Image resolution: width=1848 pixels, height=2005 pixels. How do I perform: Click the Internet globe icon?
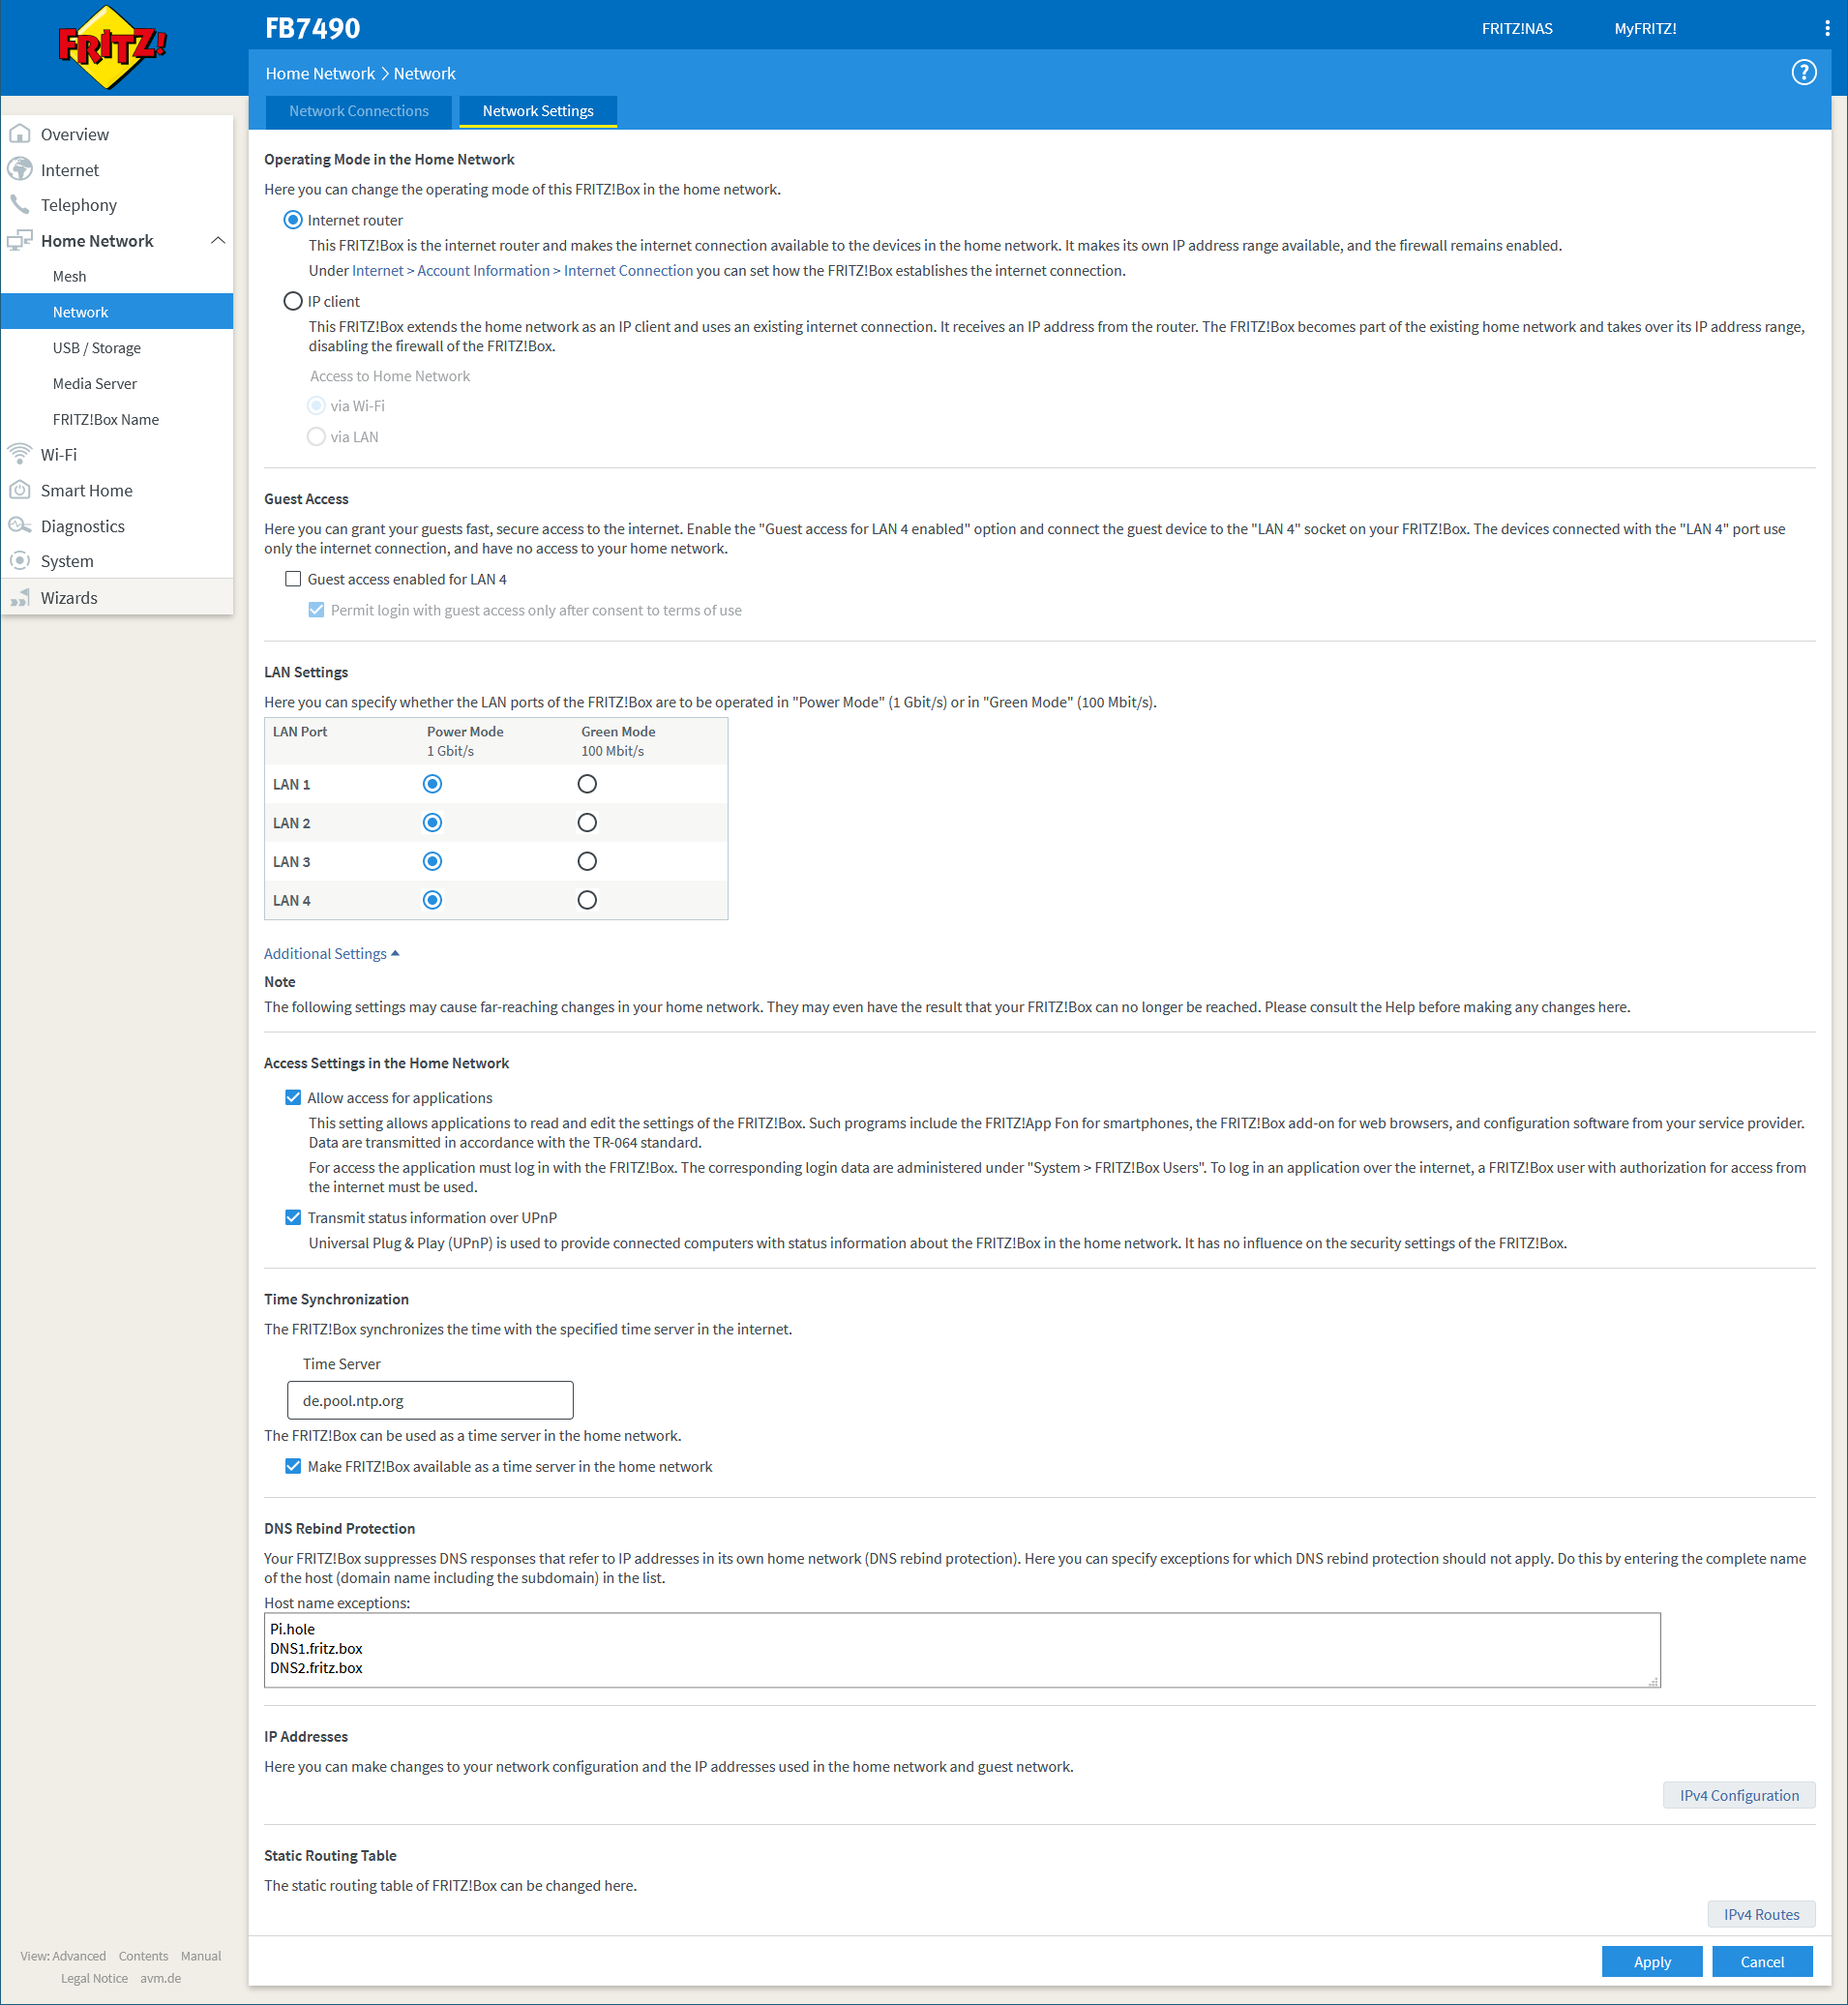tap(20, 170)
